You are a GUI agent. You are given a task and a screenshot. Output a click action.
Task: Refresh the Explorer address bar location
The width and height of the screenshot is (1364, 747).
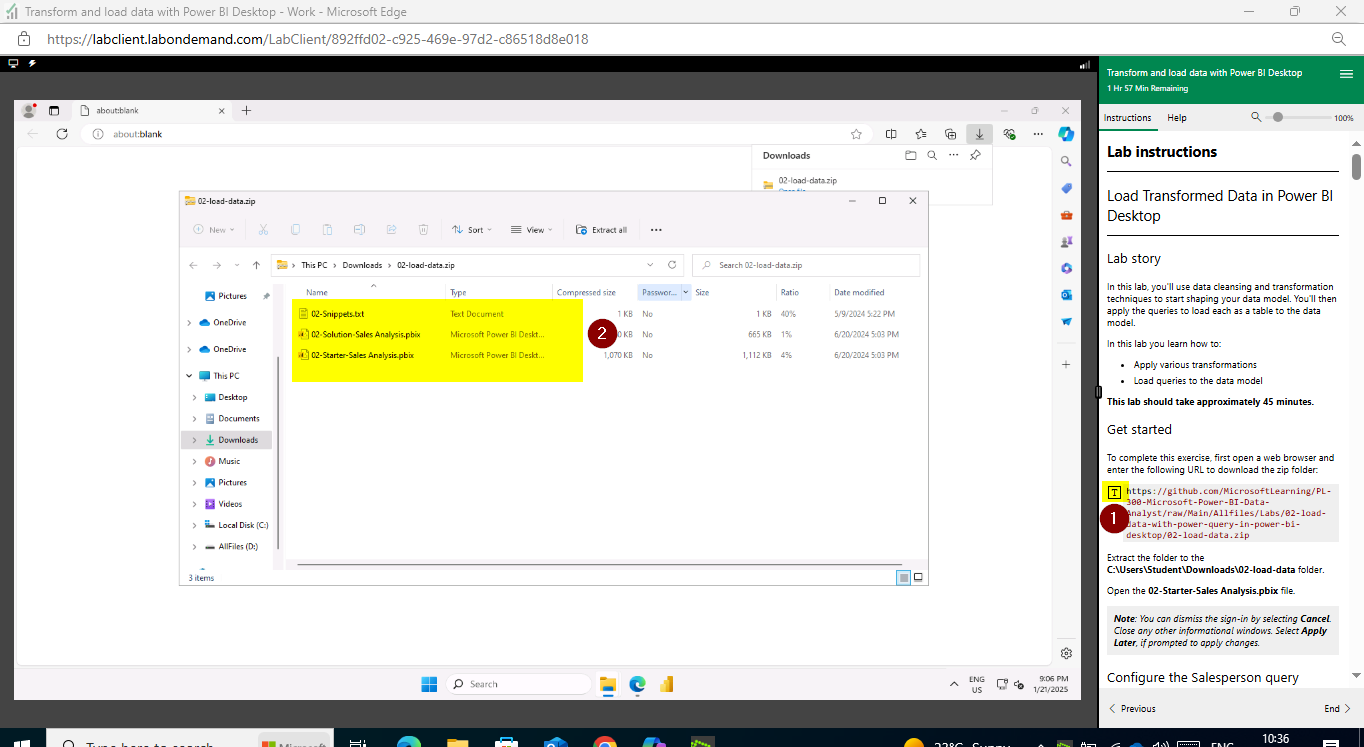[672, 265]
